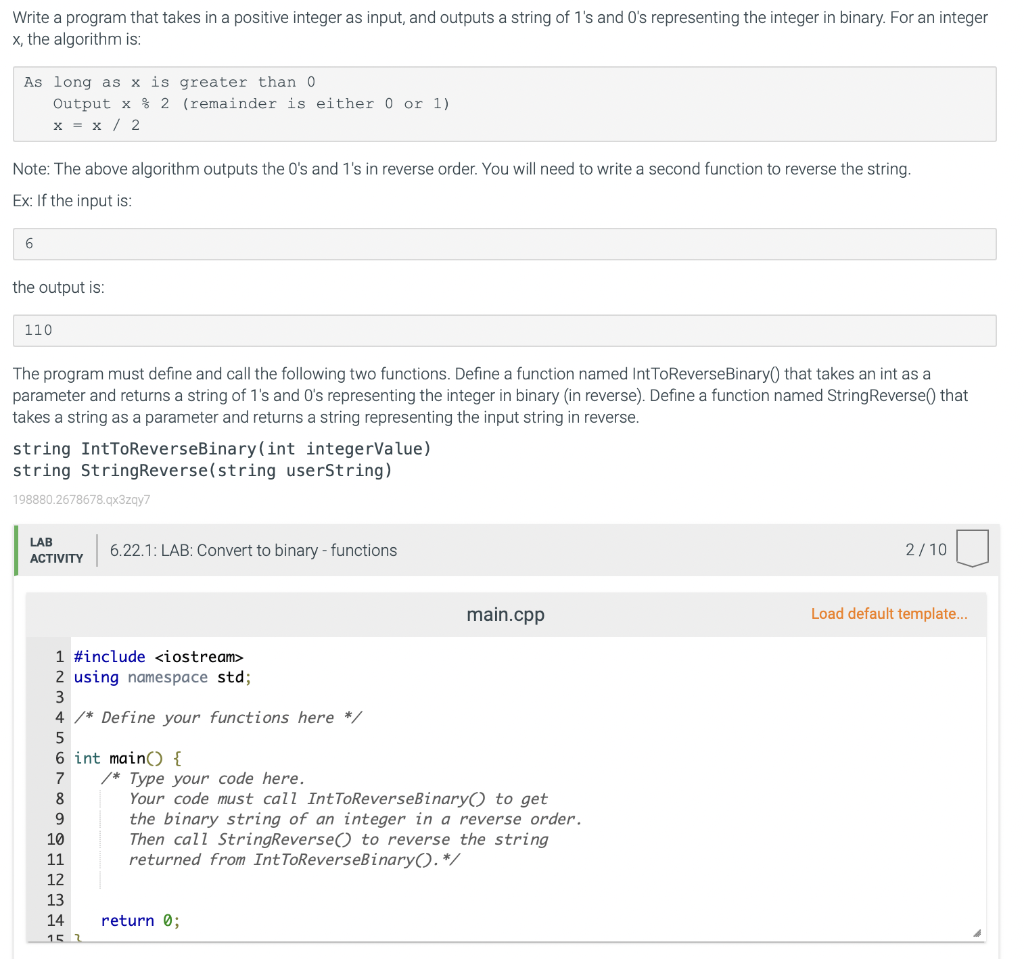Click the 2 / 10 score text

pos(926,549)
